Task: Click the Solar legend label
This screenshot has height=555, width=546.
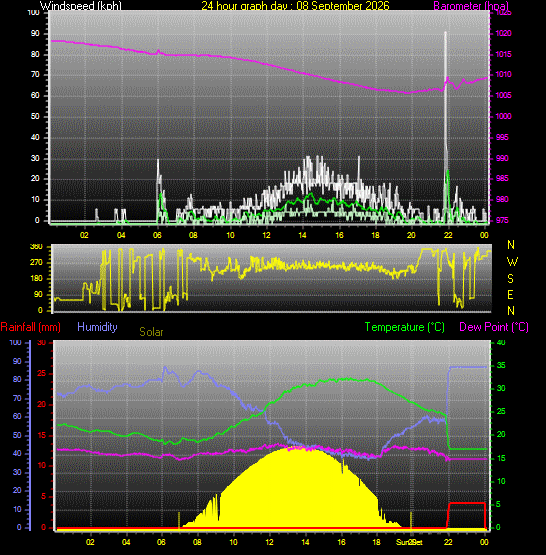Action: (x=151, y=332)
